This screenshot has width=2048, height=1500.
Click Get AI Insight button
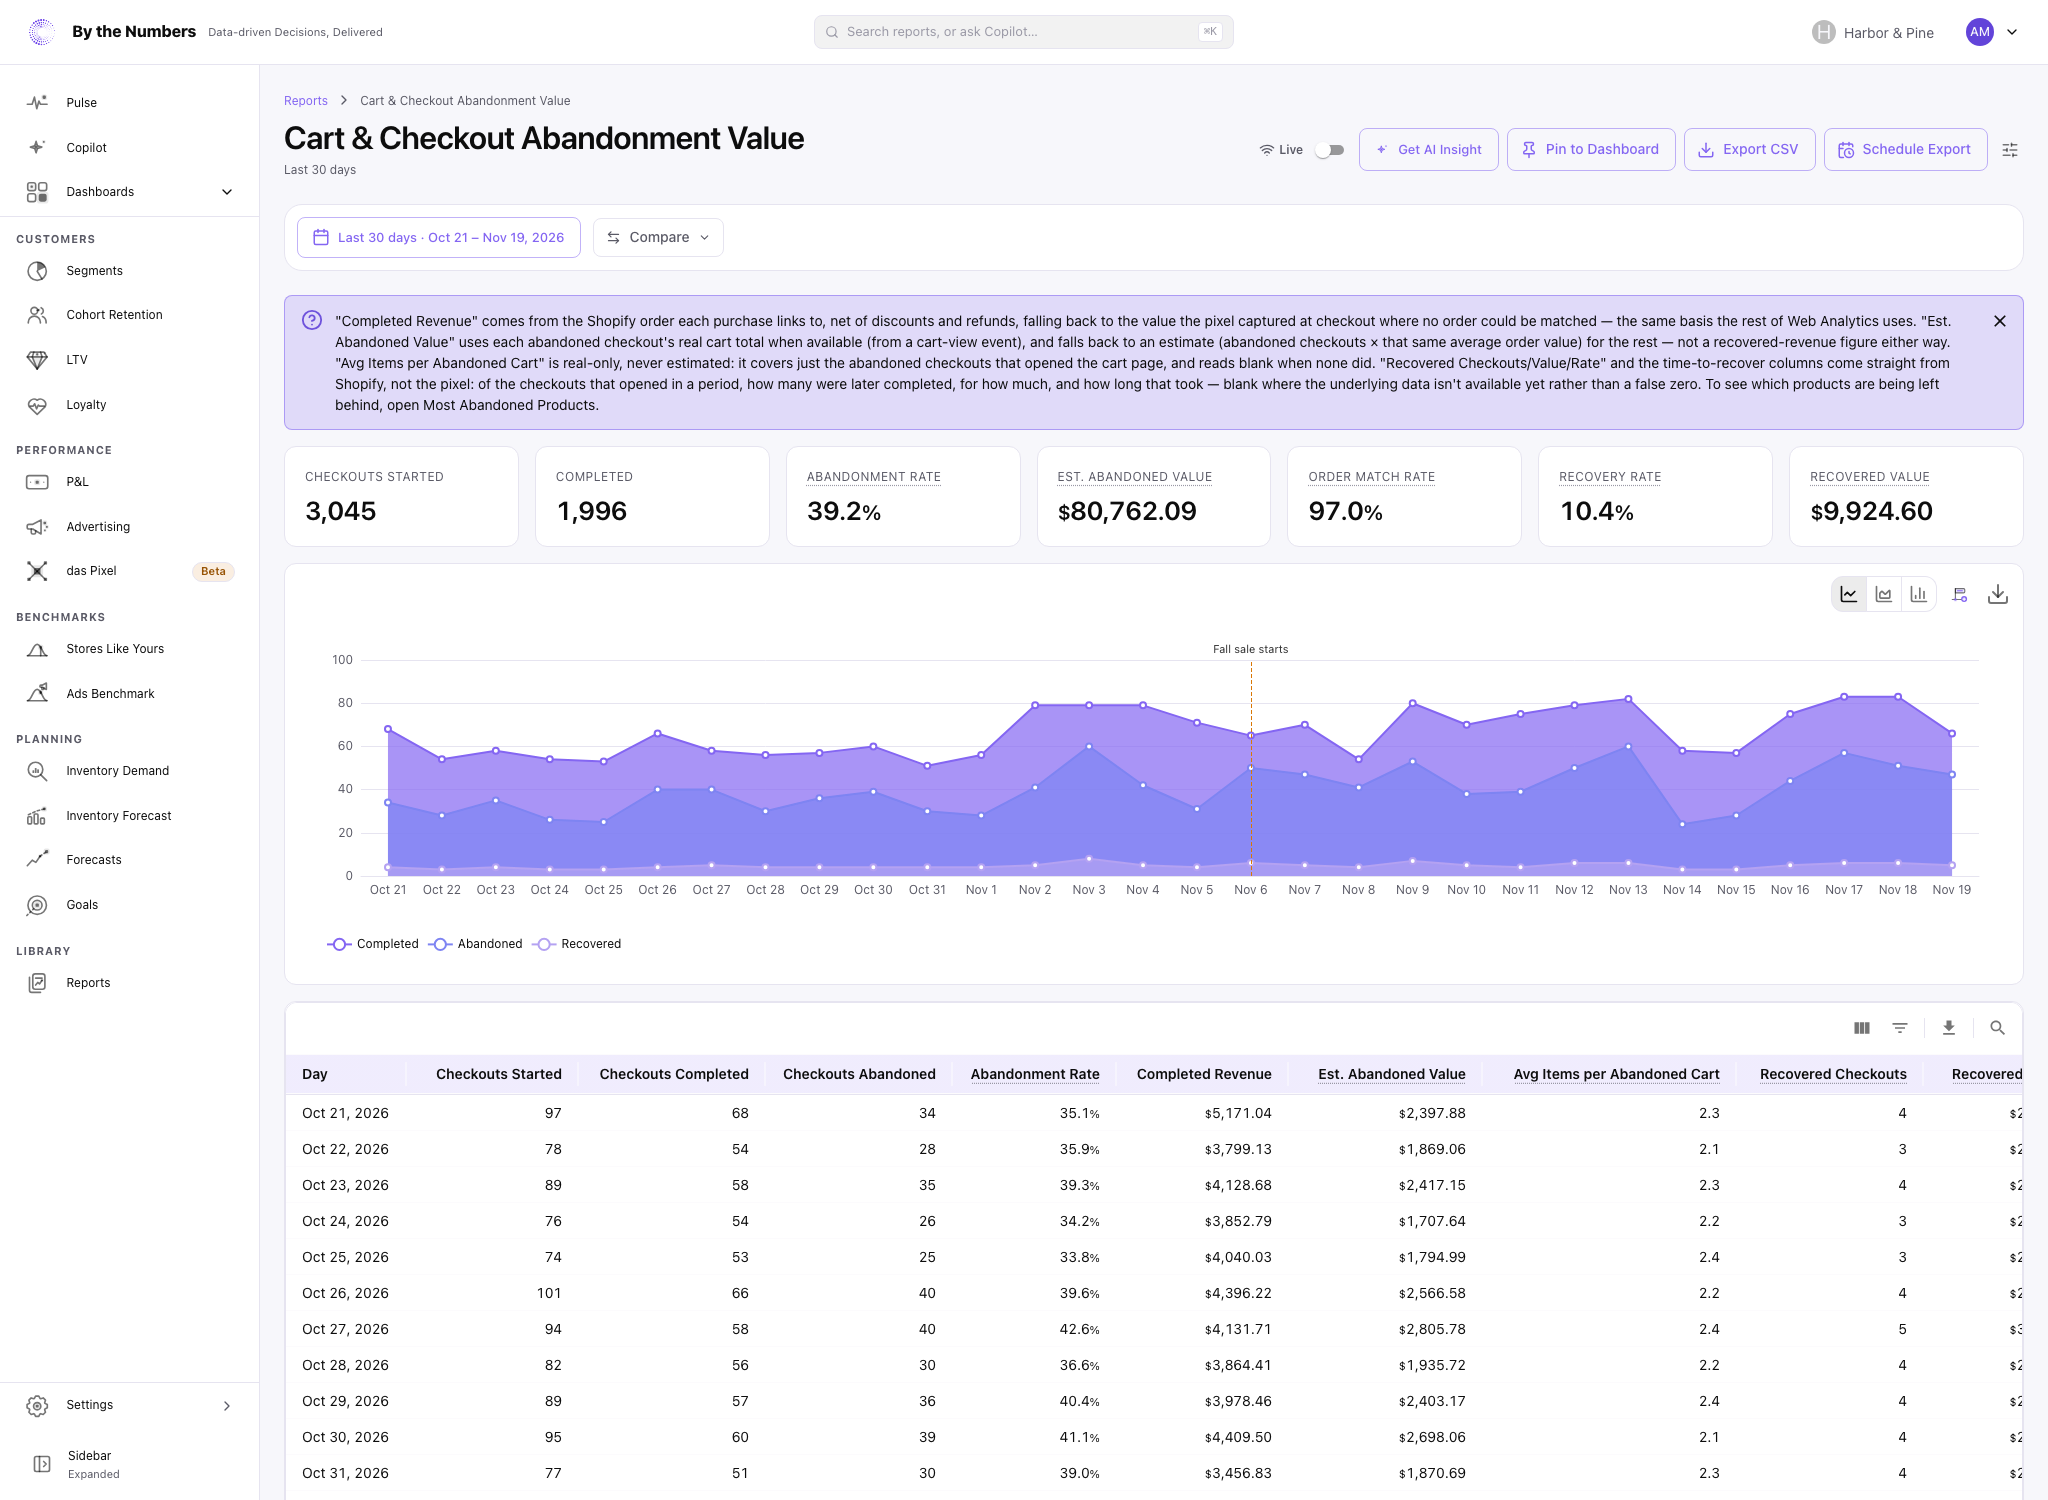click(1428, 150)
